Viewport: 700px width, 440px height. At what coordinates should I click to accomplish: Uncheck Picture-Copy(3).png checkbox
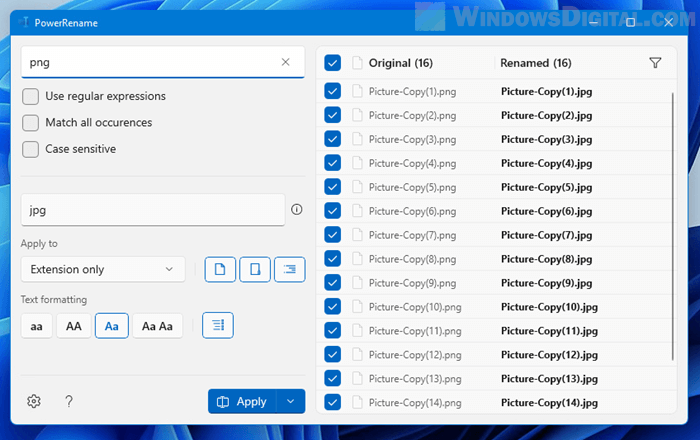333,139
